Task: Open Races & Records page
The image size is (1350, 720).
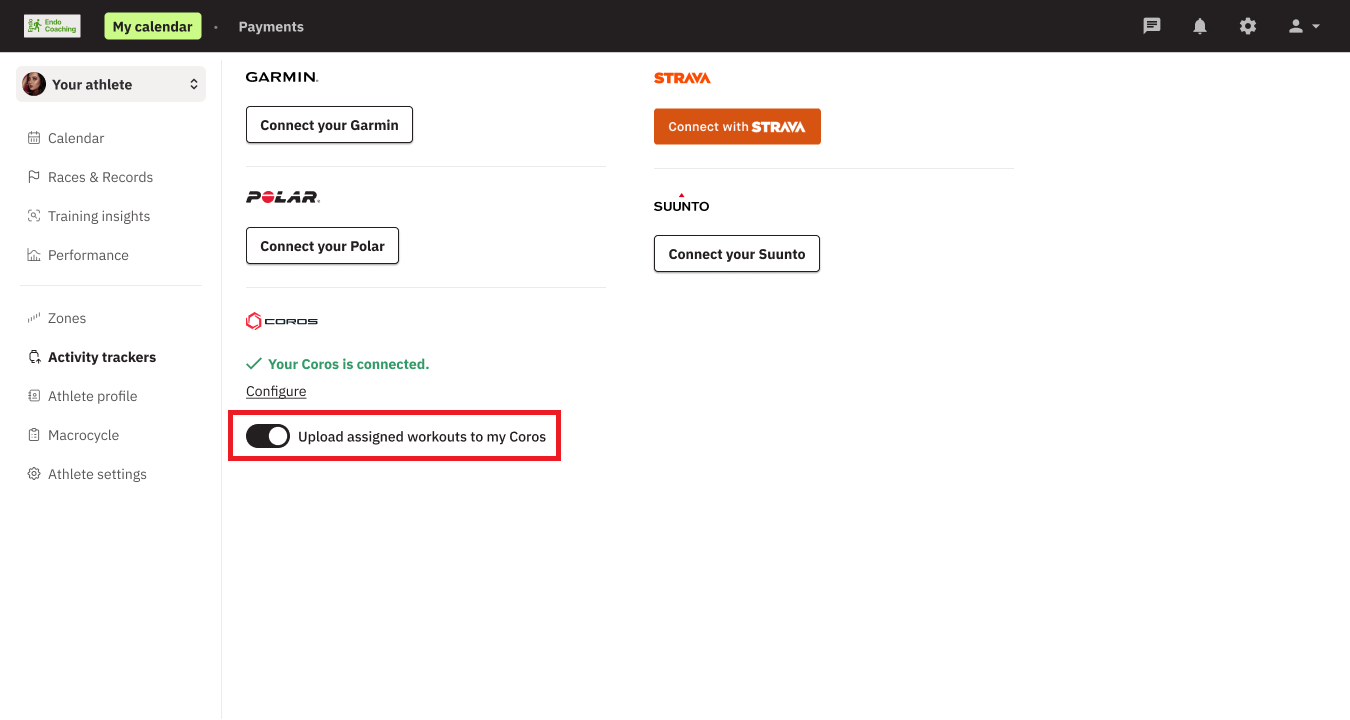Action: click(100, 177)
